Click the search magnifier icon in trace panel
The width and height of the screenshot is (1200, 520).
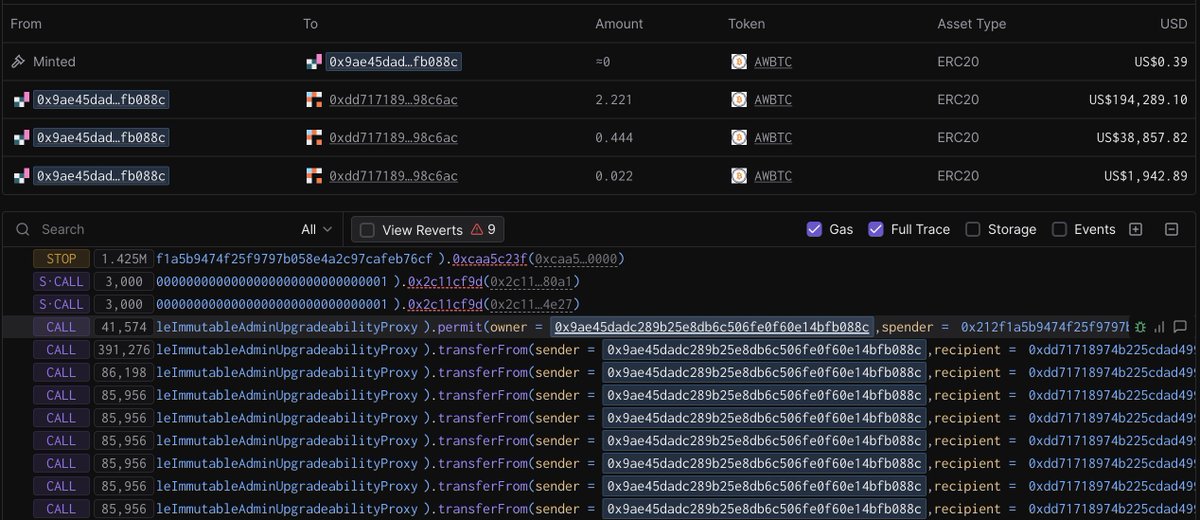tap(23, 230)
